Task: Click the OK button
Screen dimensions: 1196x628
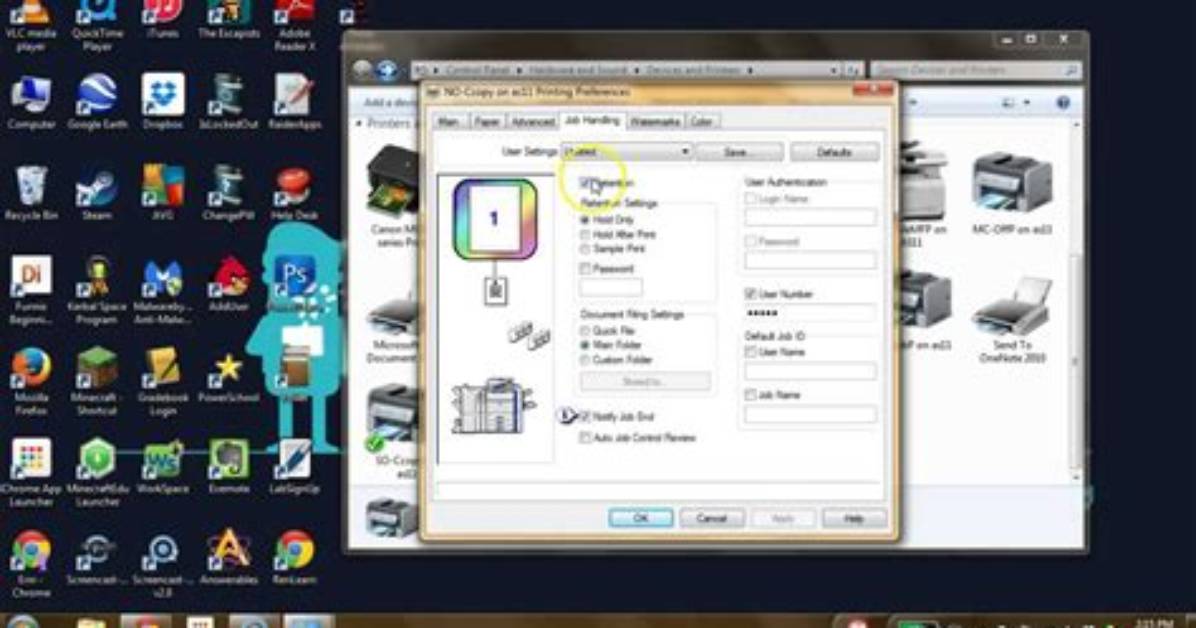Action: 641,519
